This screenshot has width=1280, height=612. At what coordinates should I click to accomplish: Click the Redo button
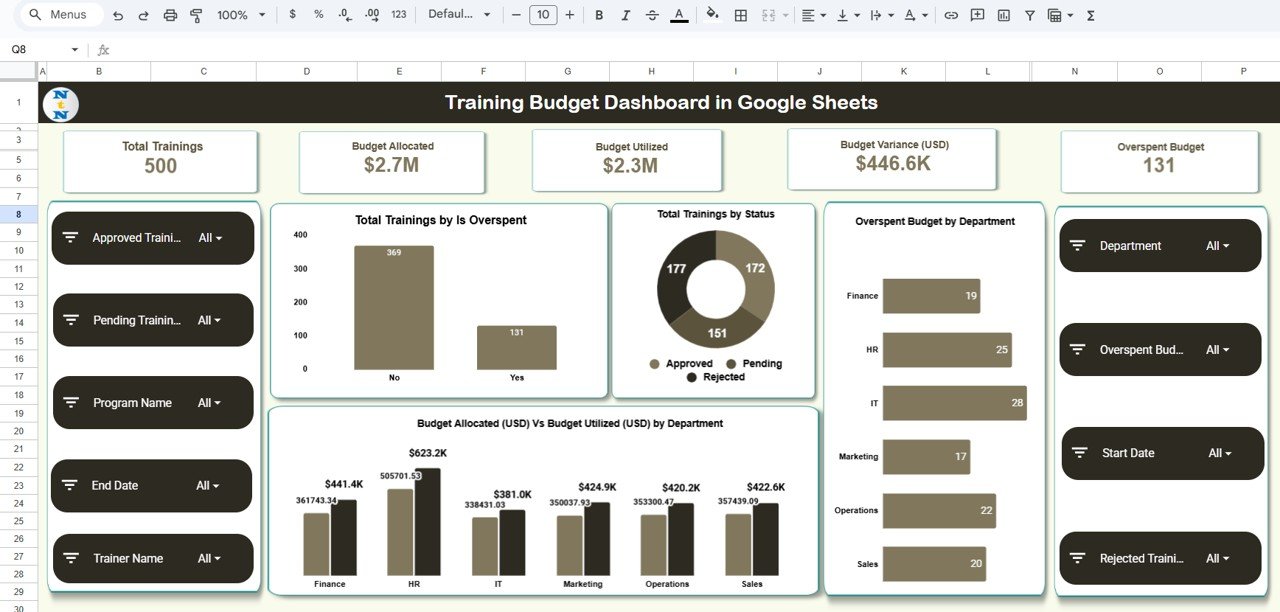point(142,15)
